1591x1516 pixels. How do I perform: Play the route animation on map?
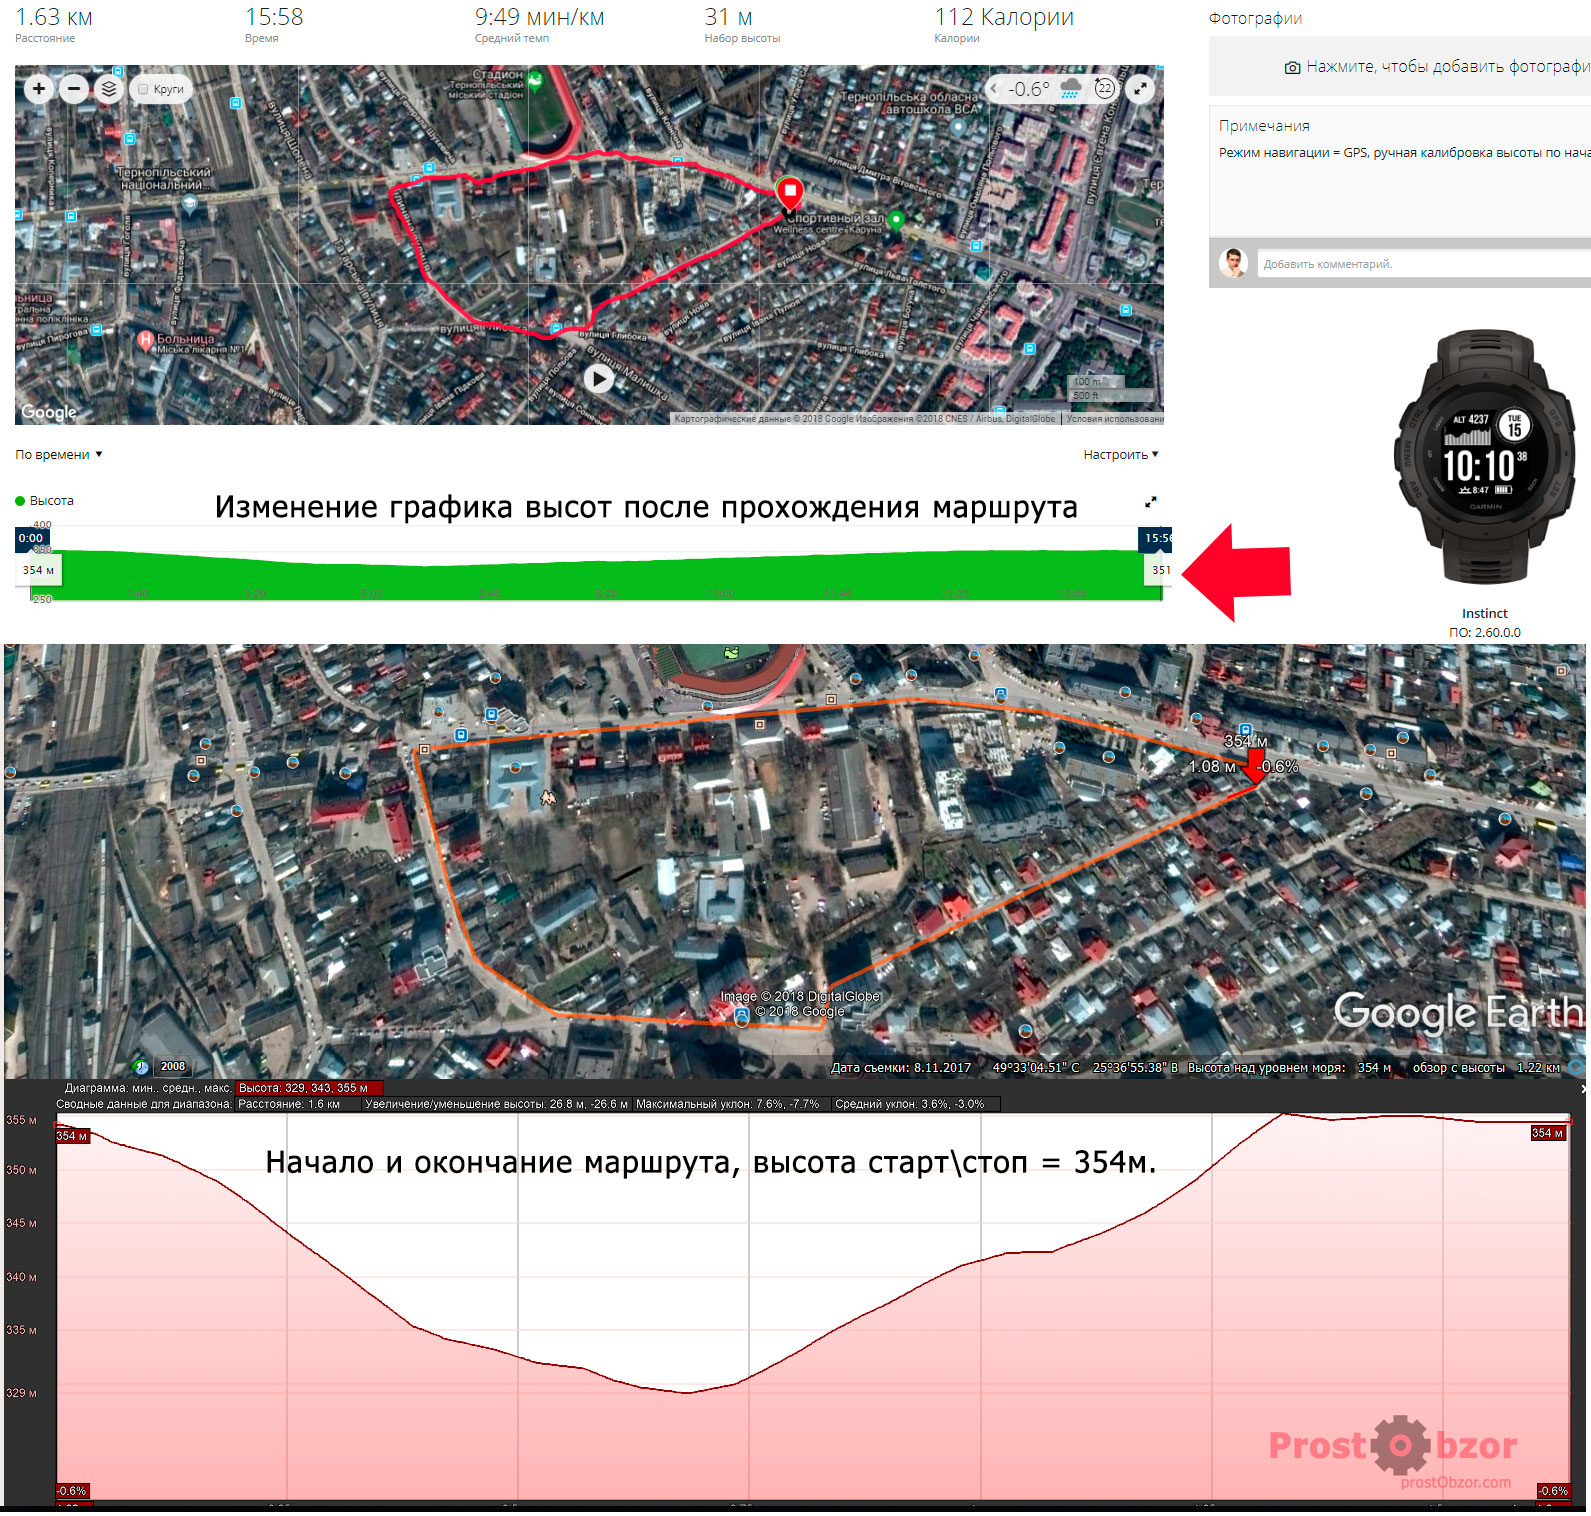click(x=598, y=378)
